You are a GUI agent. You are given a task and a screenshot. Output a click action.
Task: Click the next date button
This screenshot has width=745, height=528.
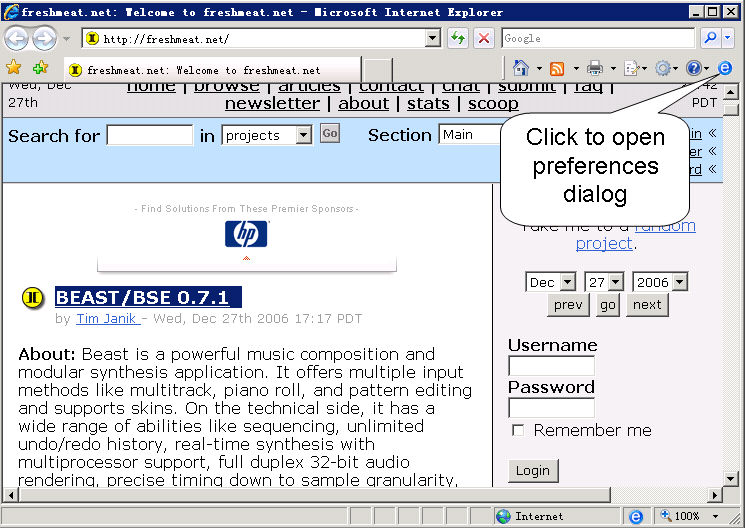point(647,305)
